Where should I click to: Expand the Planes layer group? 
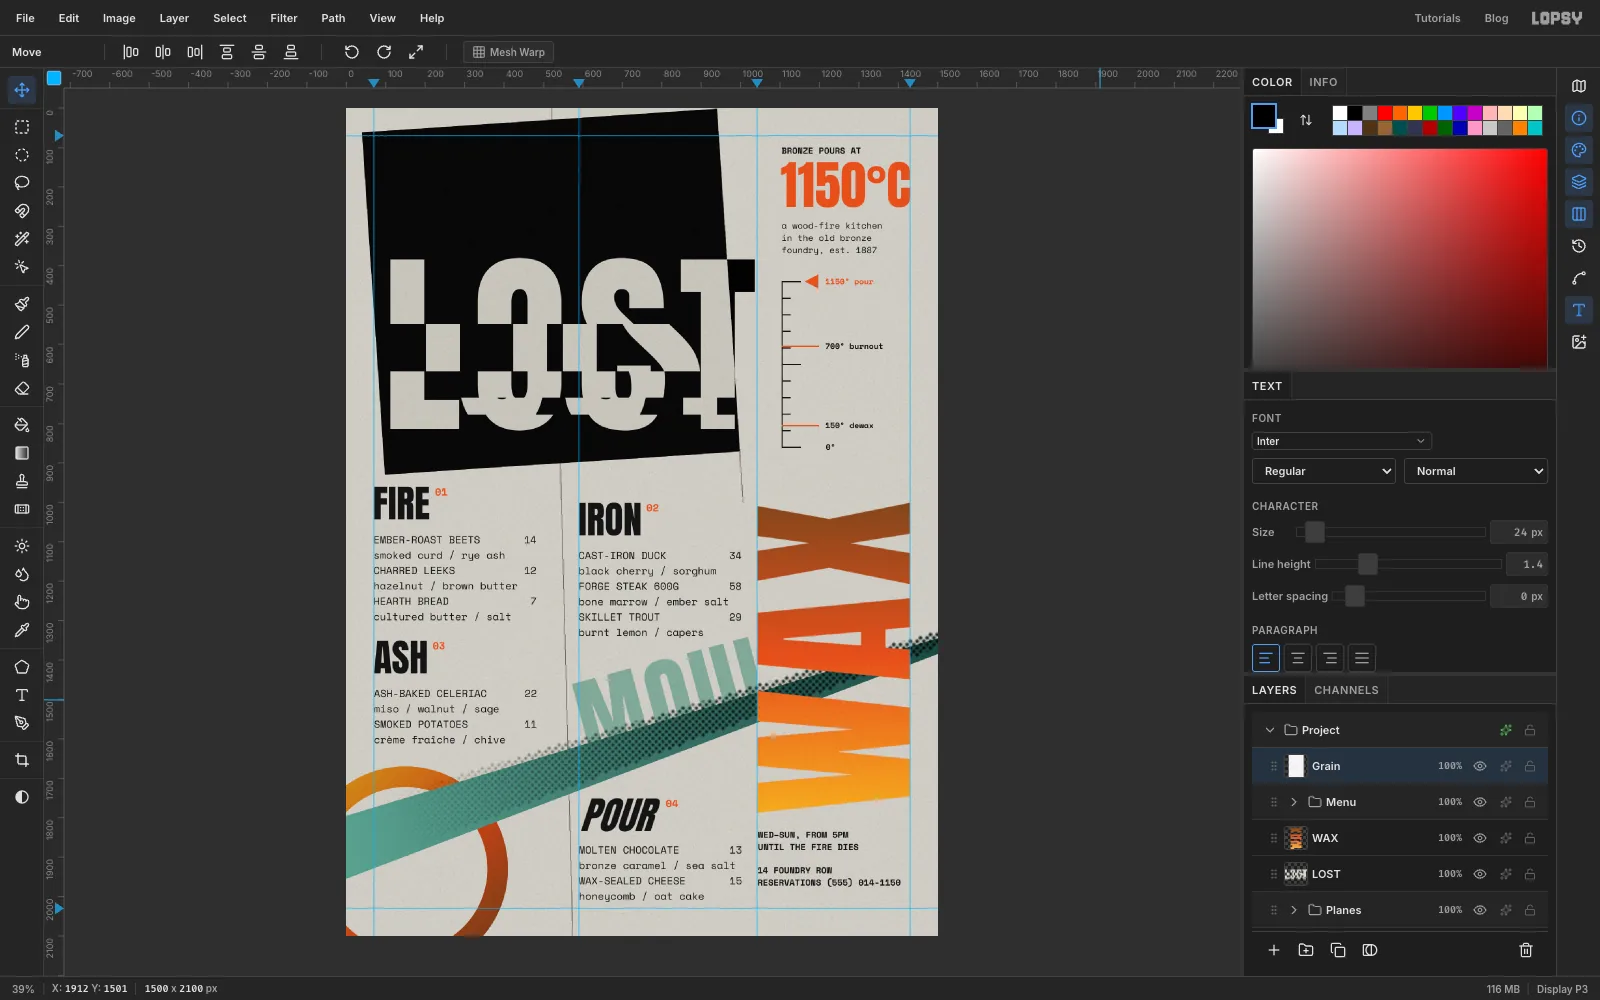pyautogui.click(x=1294, y=910)
